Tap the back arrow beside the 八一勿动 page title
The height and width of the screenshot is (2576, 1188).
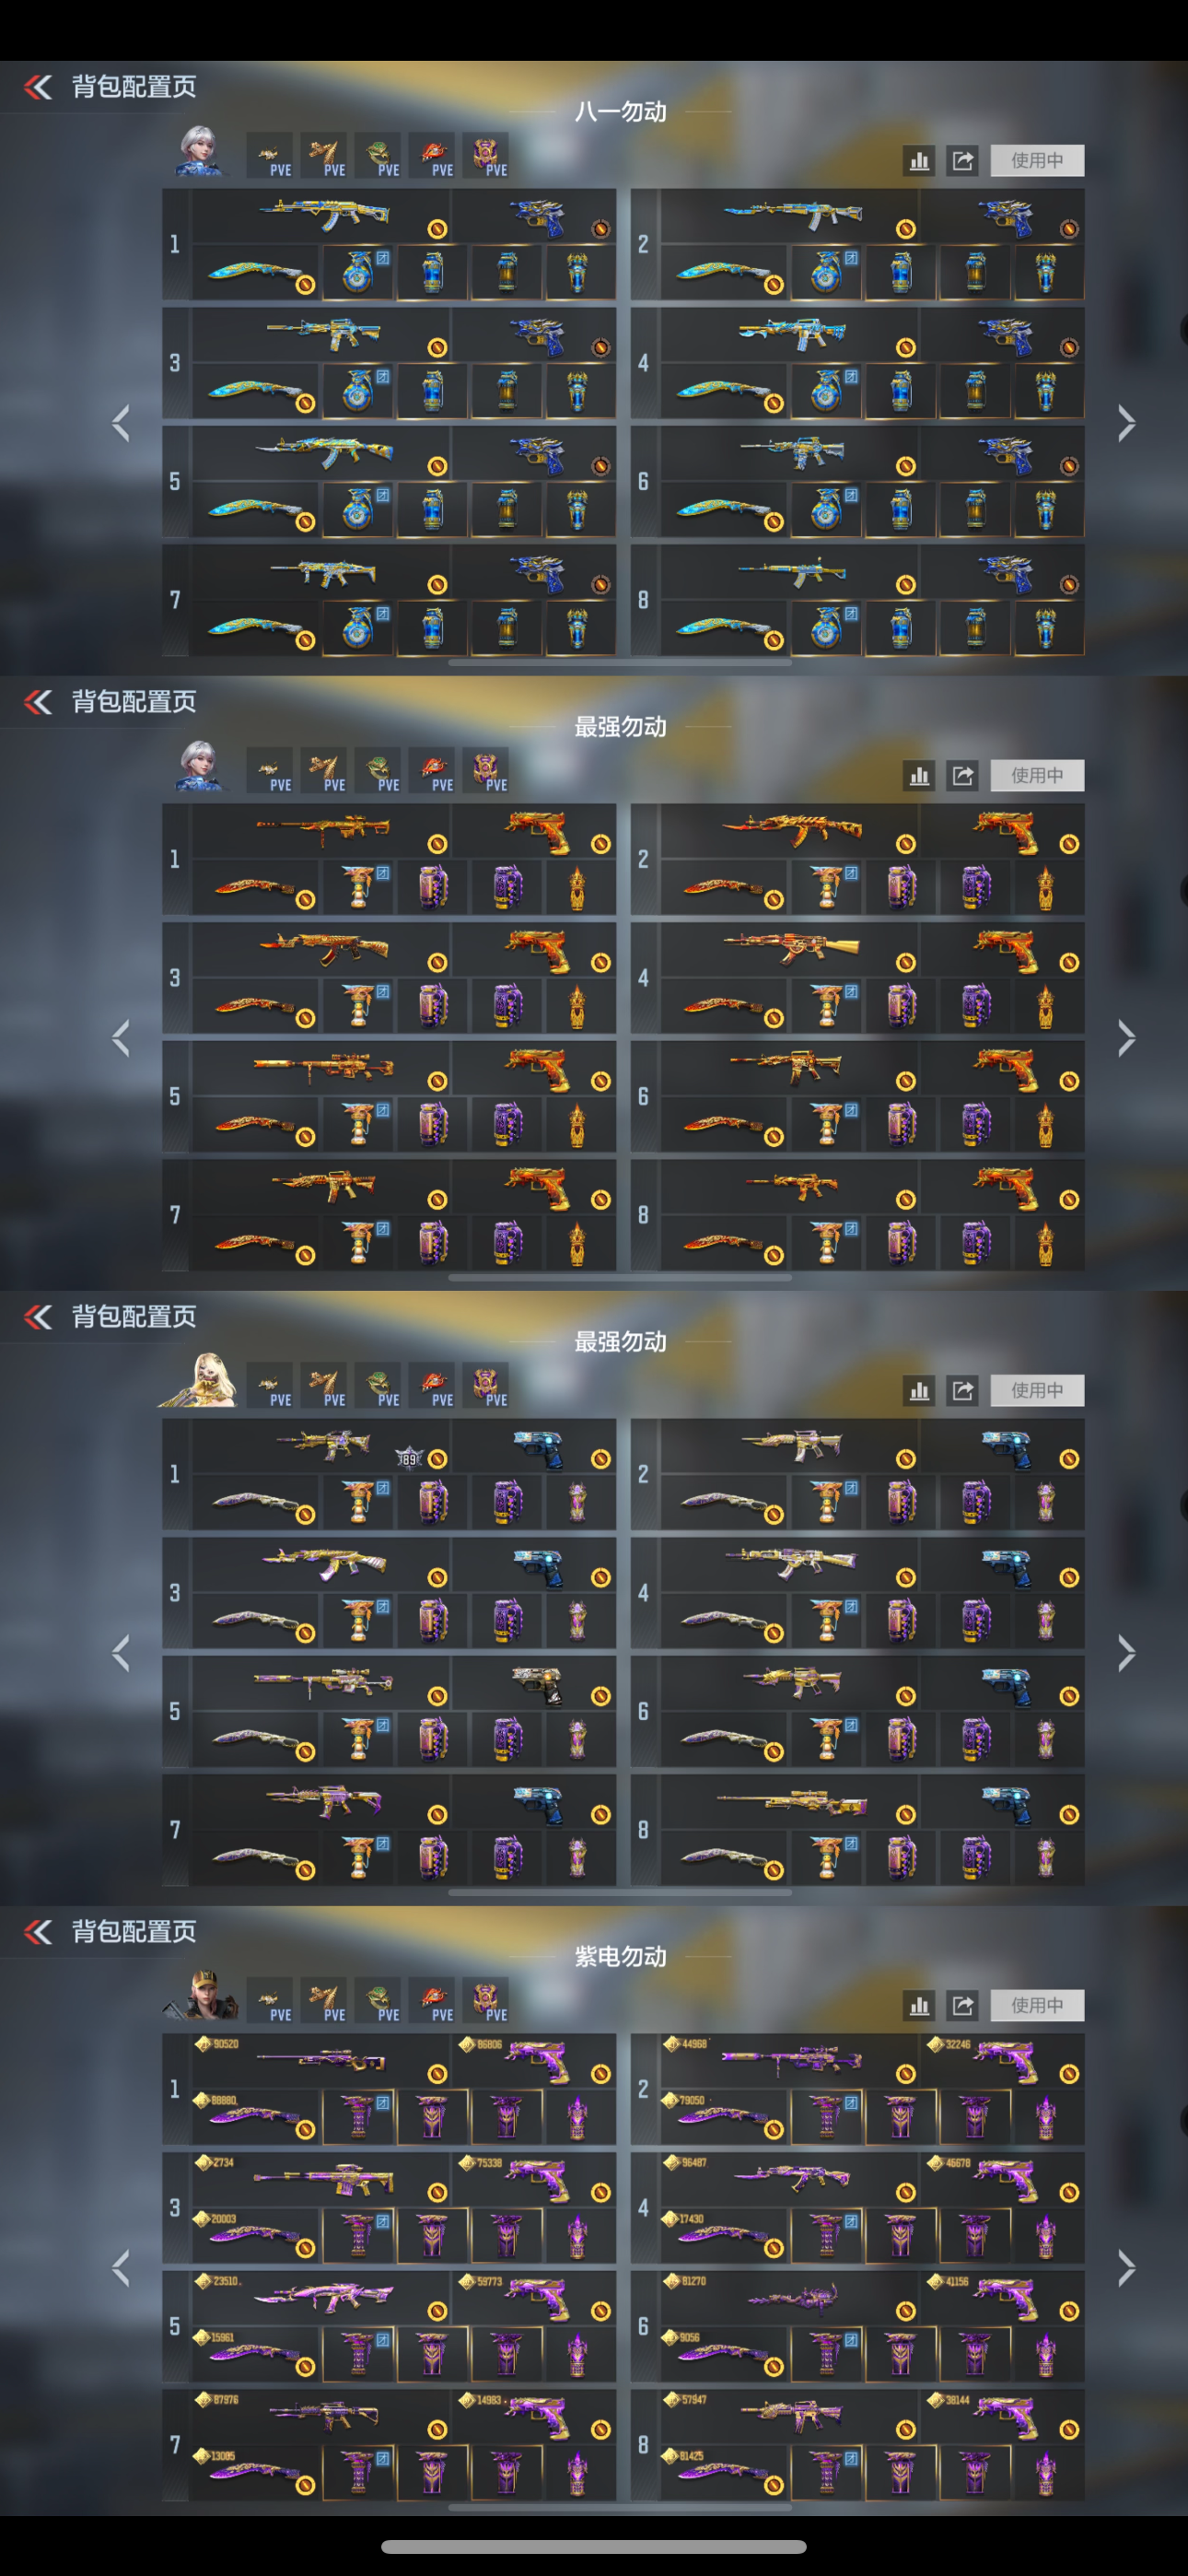38,87
